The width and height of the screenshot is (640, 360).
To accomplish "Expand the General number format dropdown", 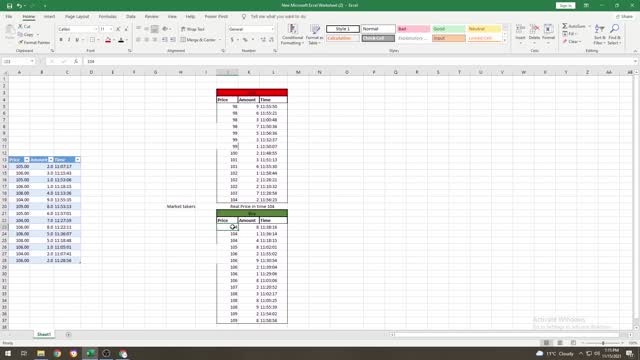I will click(x=272, y=29).
